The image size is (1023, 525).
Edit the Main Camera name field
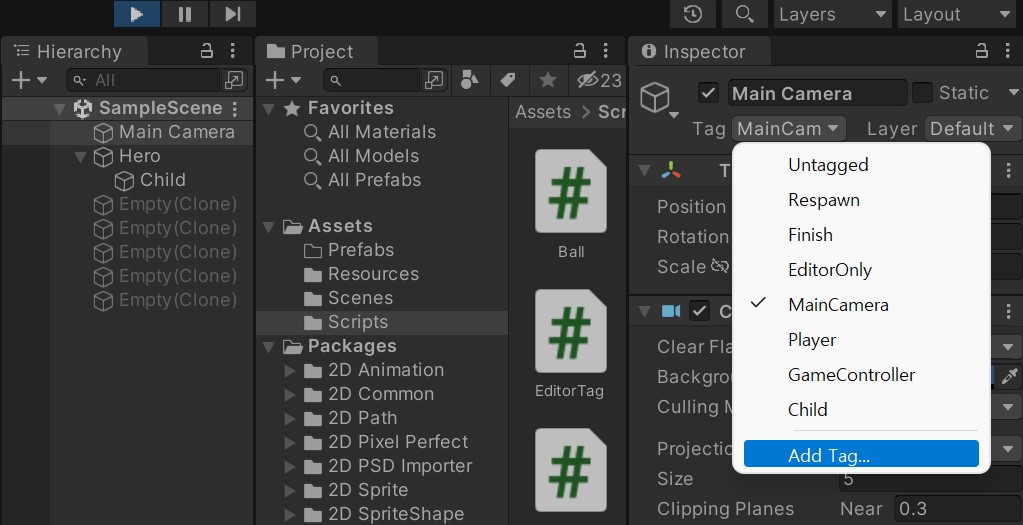[817, 93]
